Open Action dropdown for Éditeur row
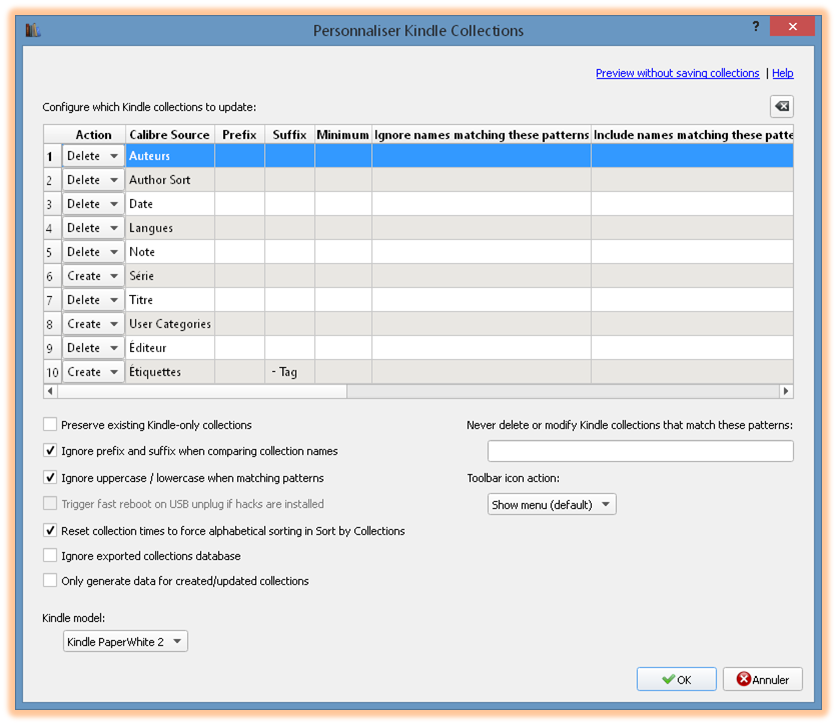Screen dimensions: 837x725 click(93, 348)
